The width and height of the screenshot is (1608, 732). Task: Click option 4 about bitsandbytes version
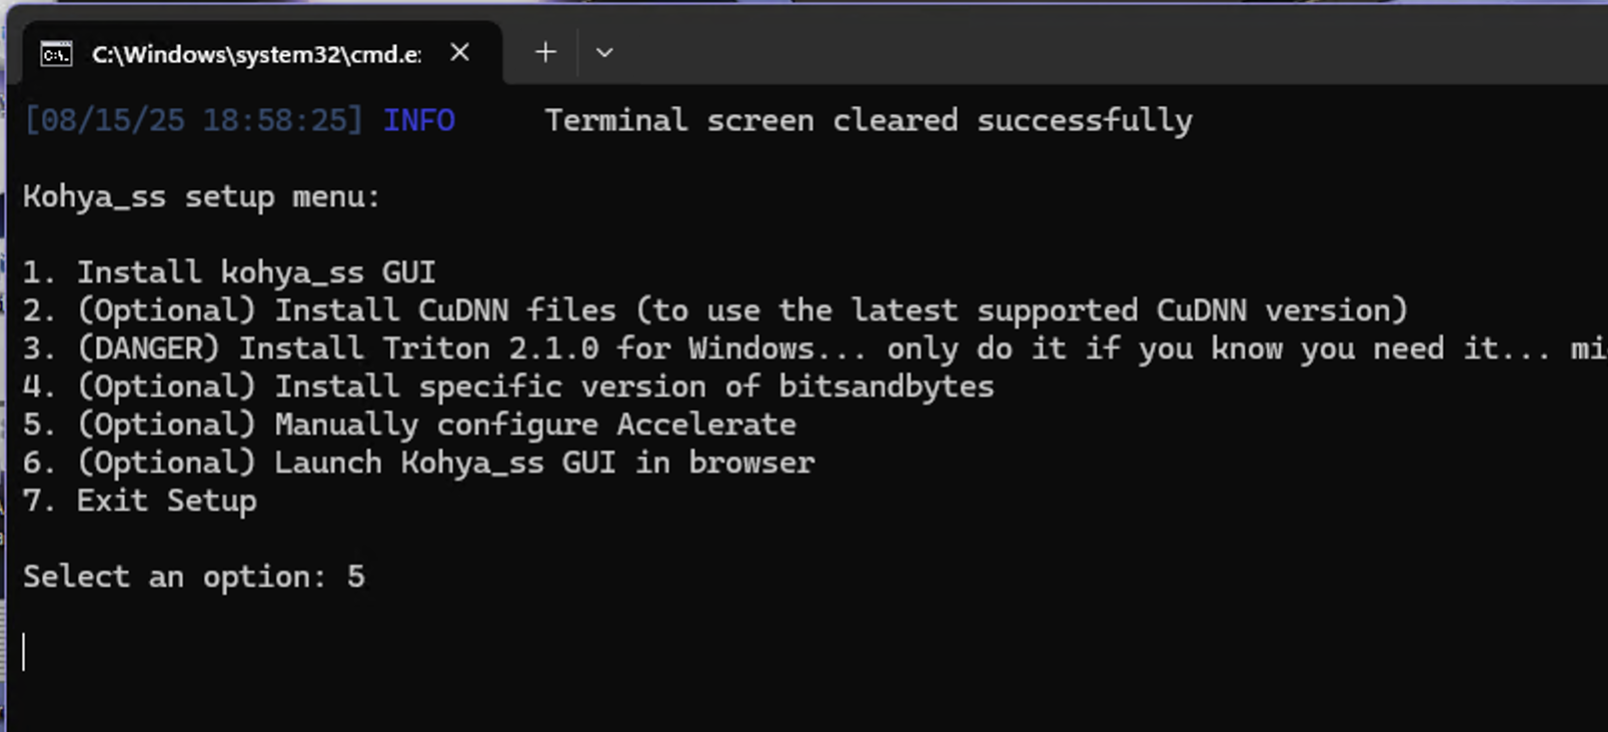point(508,387)
